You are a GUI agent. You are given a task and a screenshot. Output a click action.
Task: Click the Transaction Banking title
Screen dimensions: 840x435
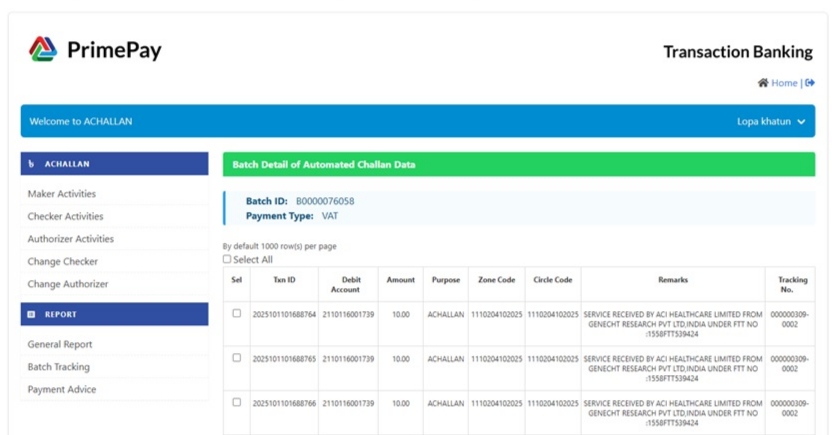tap(738, 52)
